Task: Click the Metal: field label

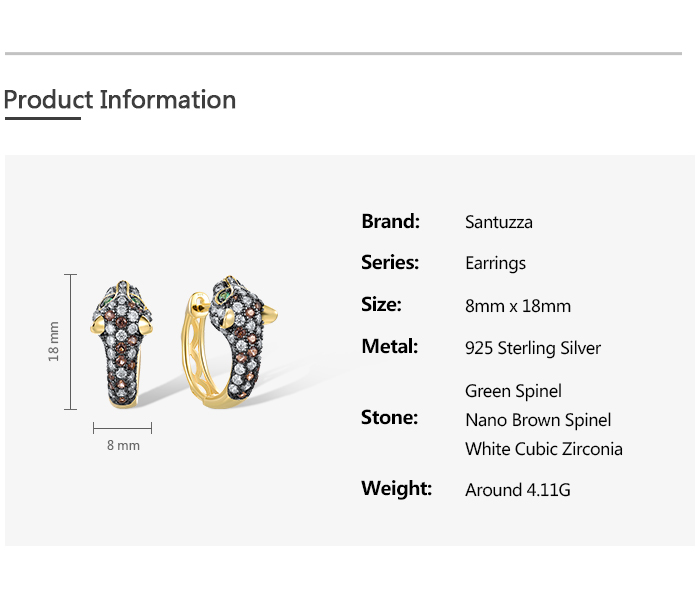Action: (389, 346)
